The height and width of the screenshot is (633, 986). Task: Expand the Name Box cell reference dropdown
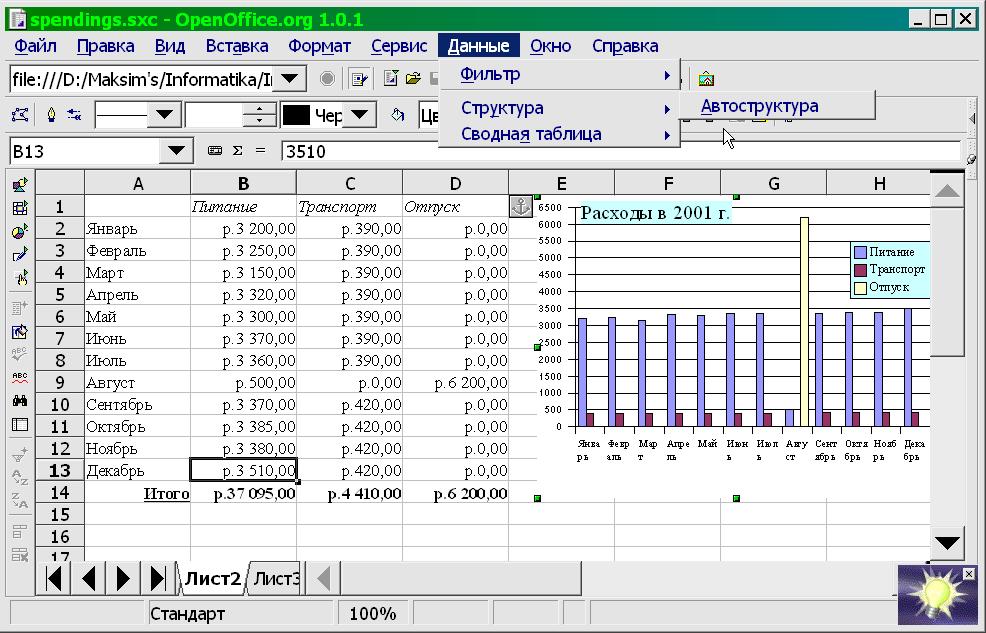point(177,151)
